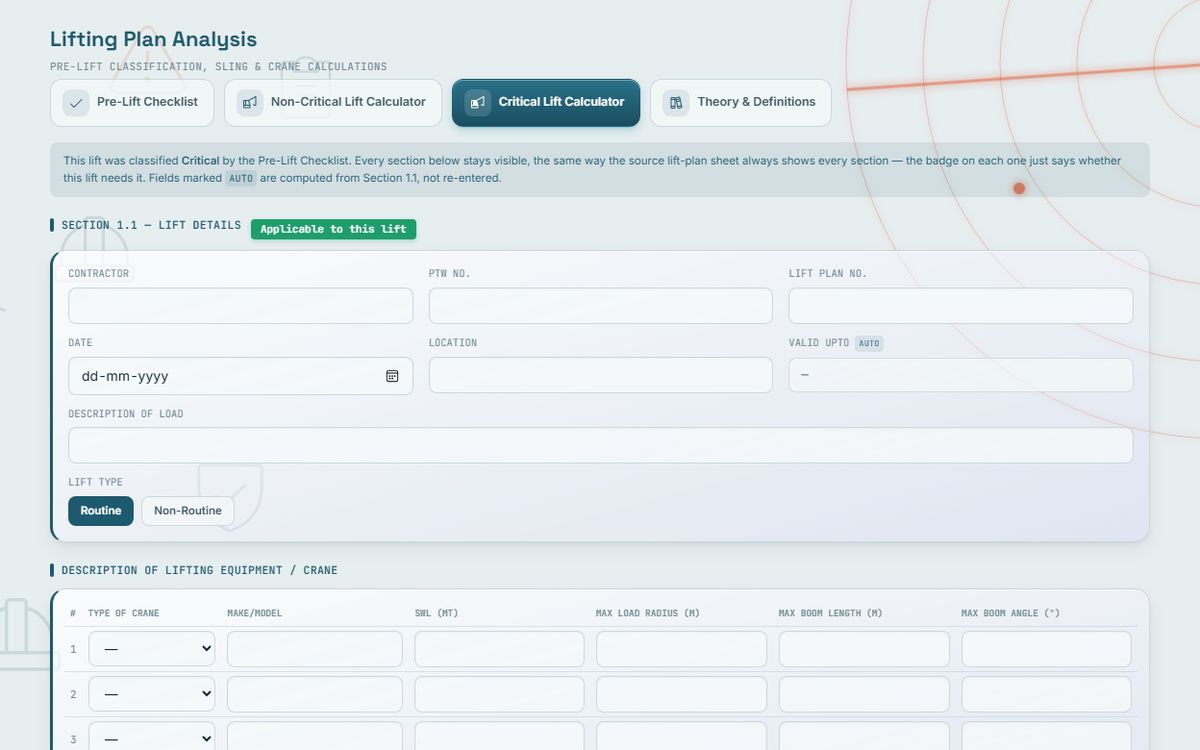Click the 'Description of Lifting Equipment / Crane' heading
Viewport: 1200px width, 750px height.
(x=200, y=570)
